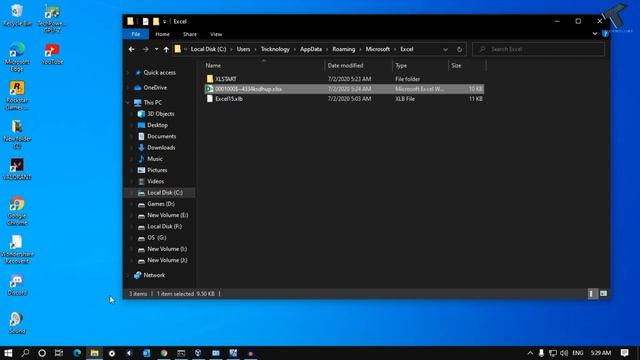Select the highlighted .xlsx file
Viewport: 640px width, 360px height.
(344, 89)
